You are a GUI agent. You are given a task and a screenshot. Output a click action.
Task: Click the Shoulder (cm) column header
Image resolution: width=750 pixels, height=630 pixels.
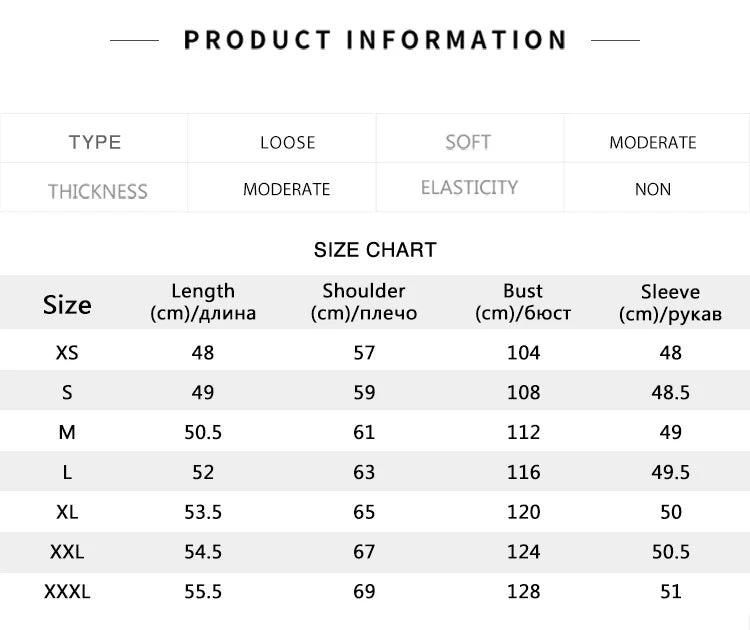coord(364,302)
